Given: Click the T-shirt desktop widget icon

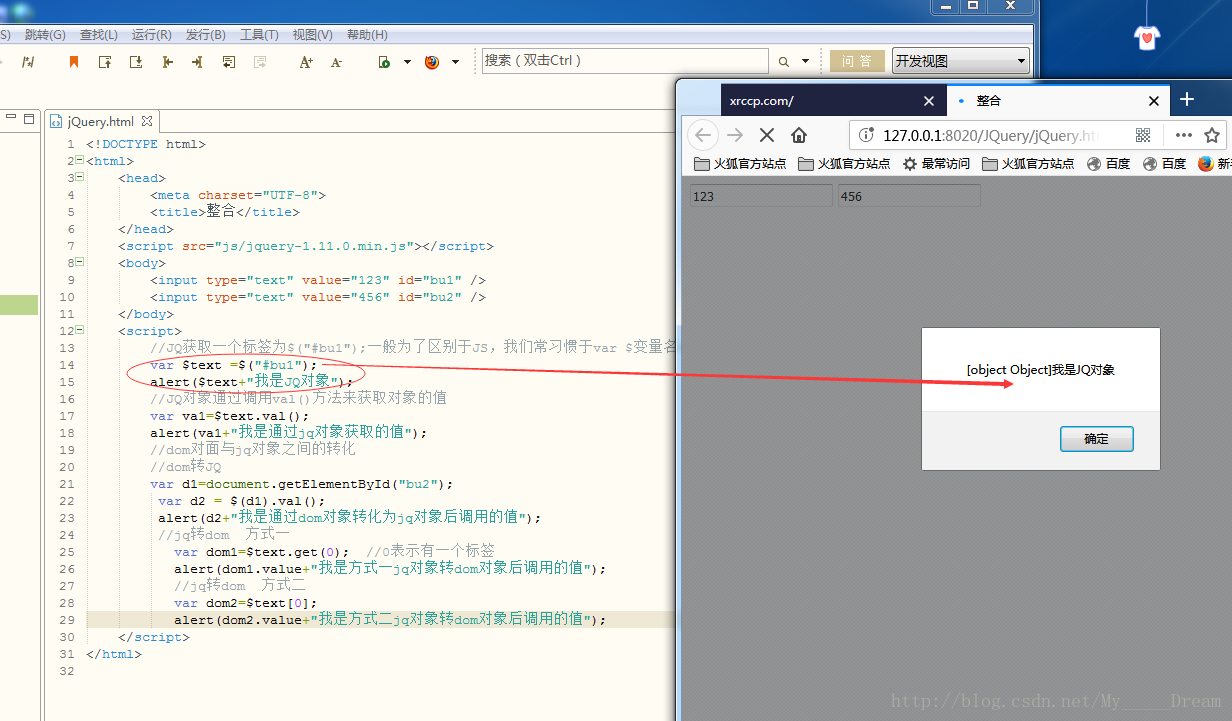Looking at the screenshot, I should click(1148, 38).
